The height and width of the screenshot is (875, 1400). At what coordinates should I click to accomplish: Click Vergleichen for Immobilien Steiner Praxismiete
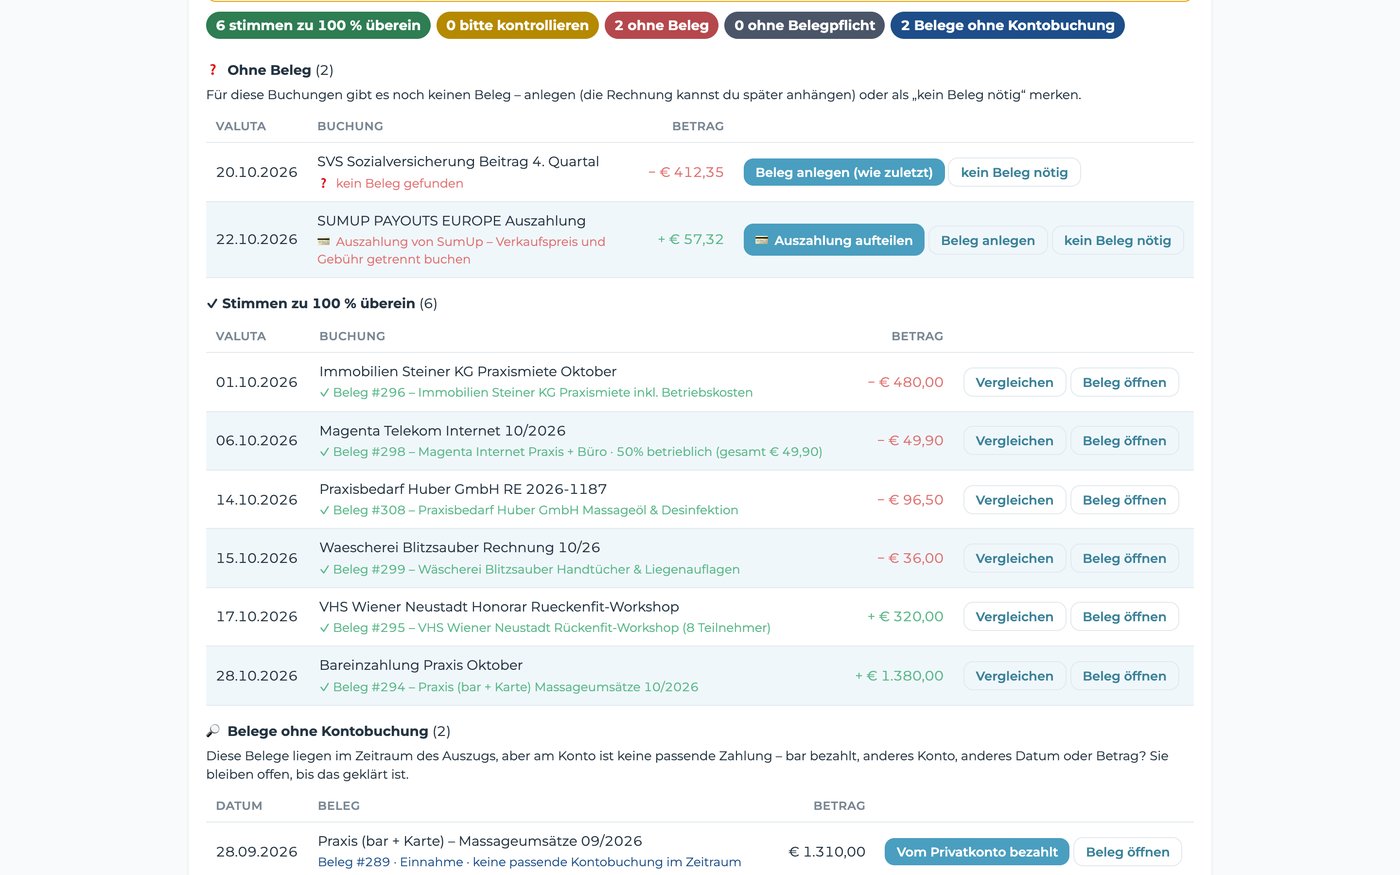[x=1014, y=382]
